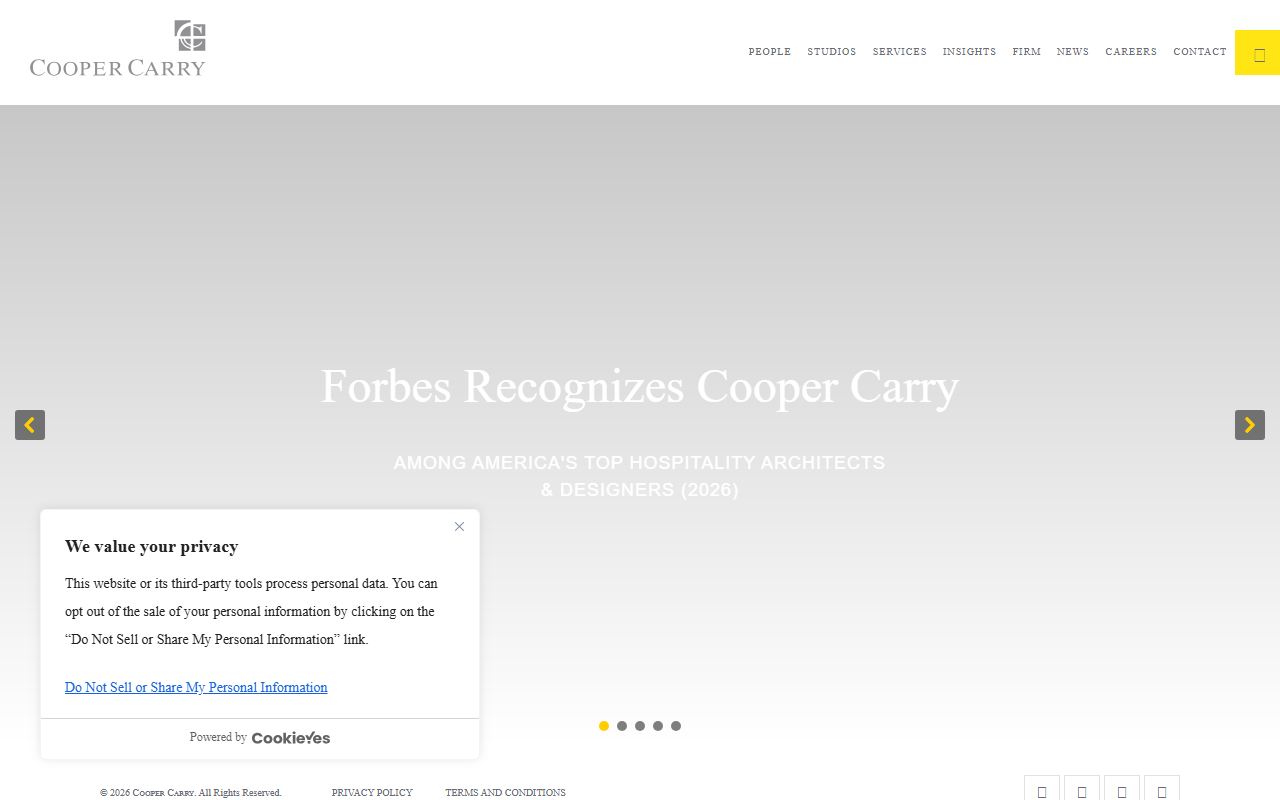Open the Studios menu
The image size is (1280, 800).
tap(832, 52)
